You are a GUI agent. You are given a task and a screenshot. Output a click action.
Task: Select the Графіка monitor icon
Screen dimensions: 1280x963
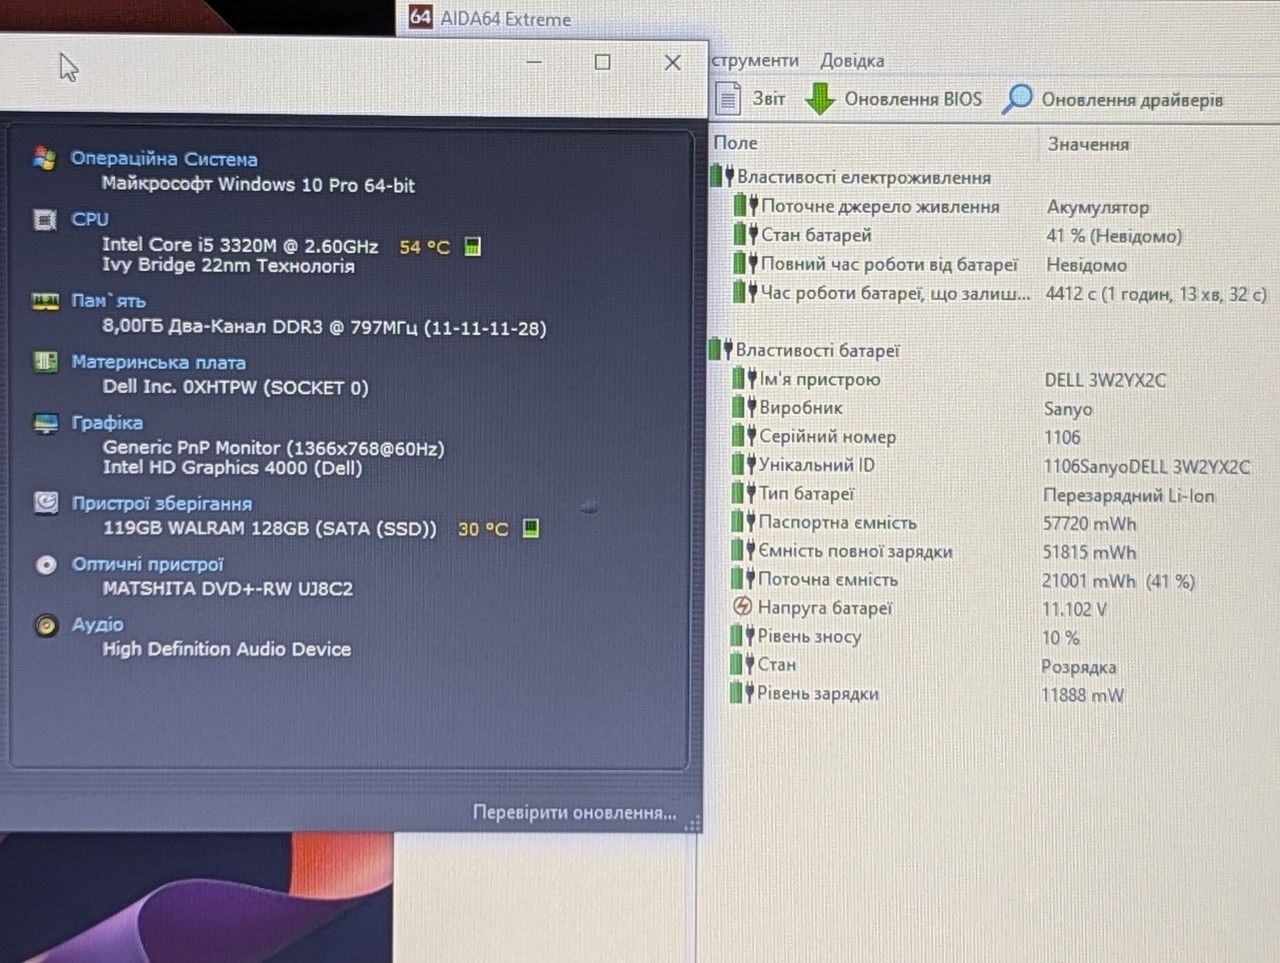(x=45, y=422)
